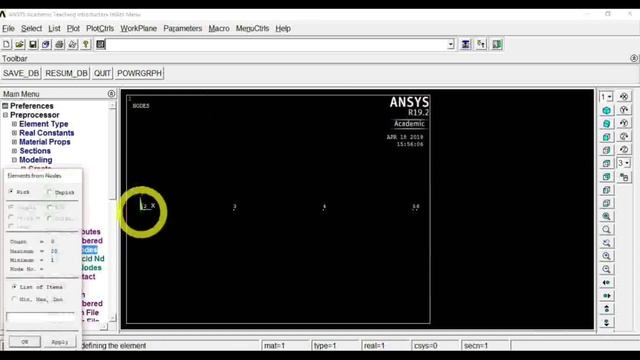Select the List of Items radio button

14,287
